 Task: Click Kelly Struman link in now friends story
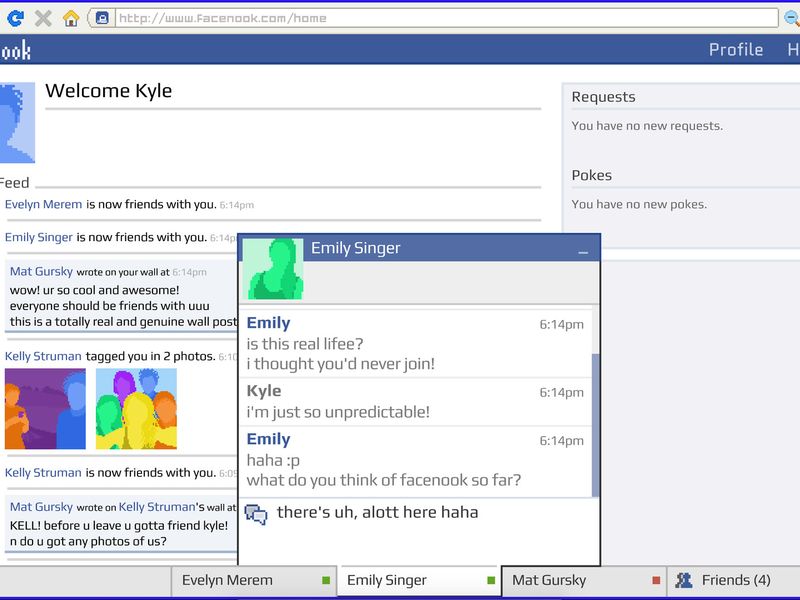43,472
